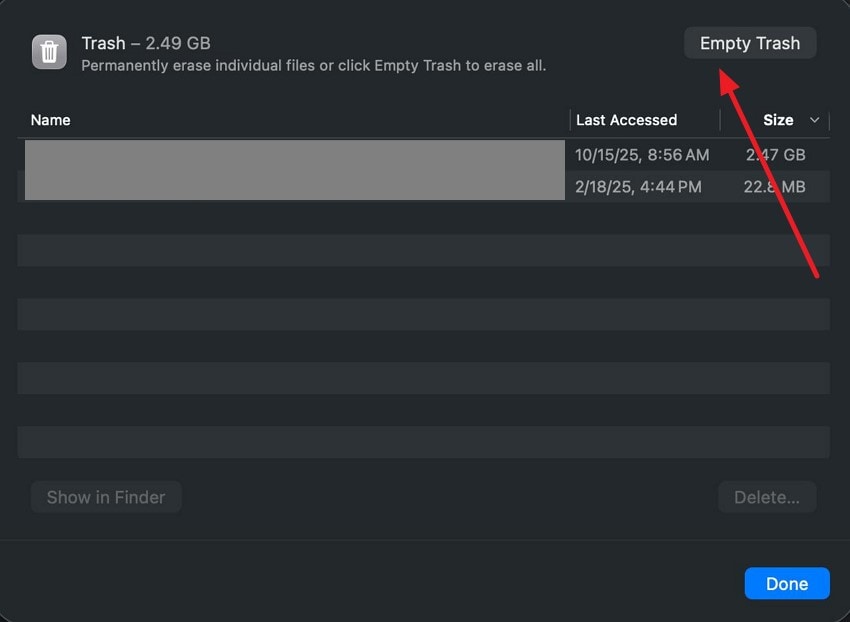Click the 22.8 MB size value
Screen dimensions: 850x622
coord(774,186)
